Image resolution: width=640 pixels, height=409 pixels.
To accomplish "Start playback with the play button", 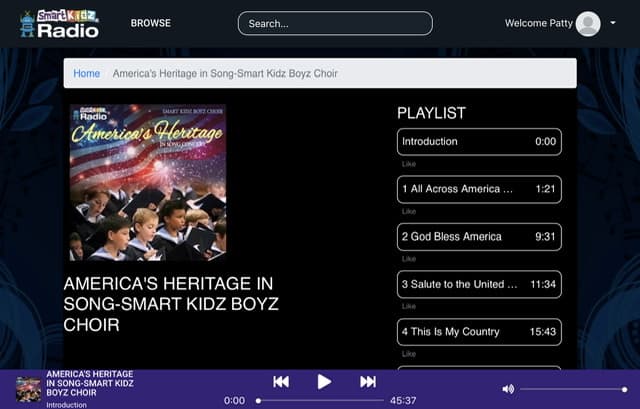I will click(x=324, y=382).
